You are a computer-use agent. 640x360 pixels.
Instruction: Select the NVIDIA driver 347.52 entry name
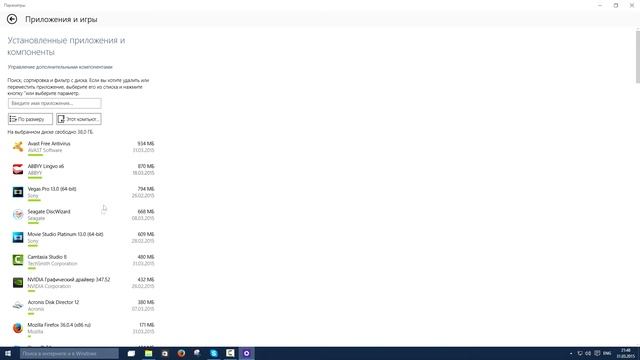point(69,280)
